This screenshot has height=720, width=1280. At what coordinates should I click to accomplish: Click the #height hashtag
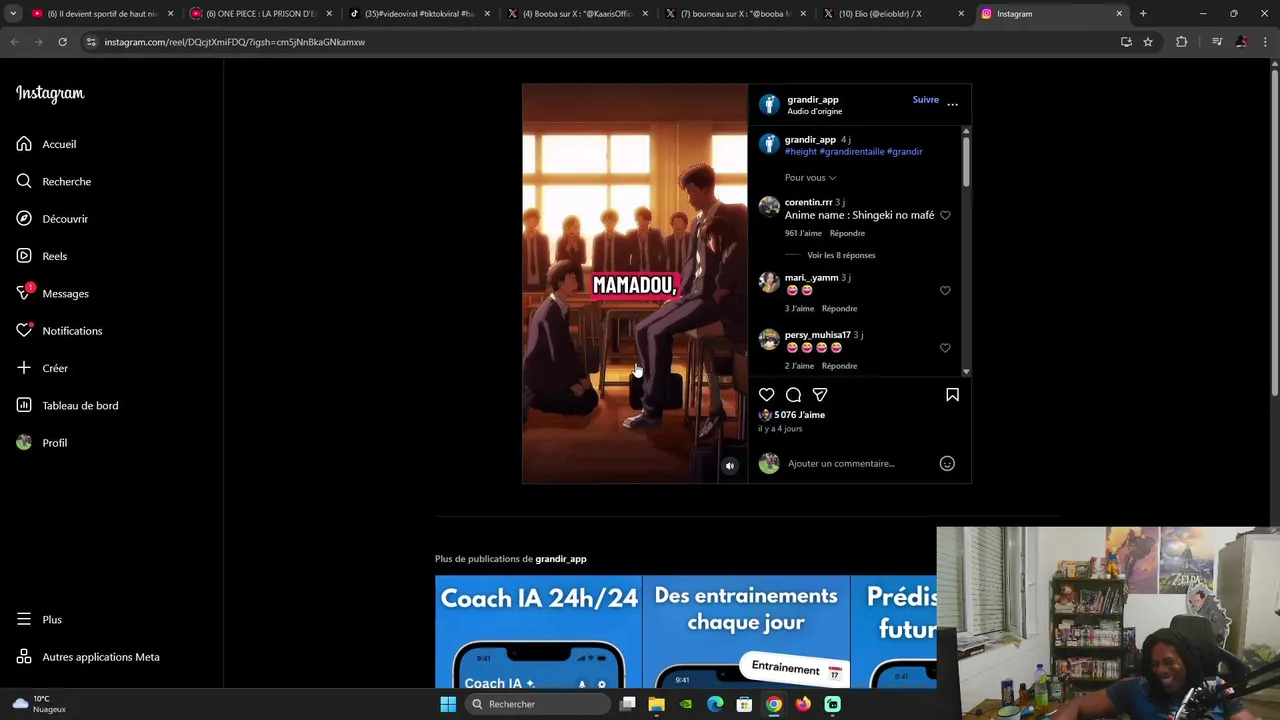point(800,152)
